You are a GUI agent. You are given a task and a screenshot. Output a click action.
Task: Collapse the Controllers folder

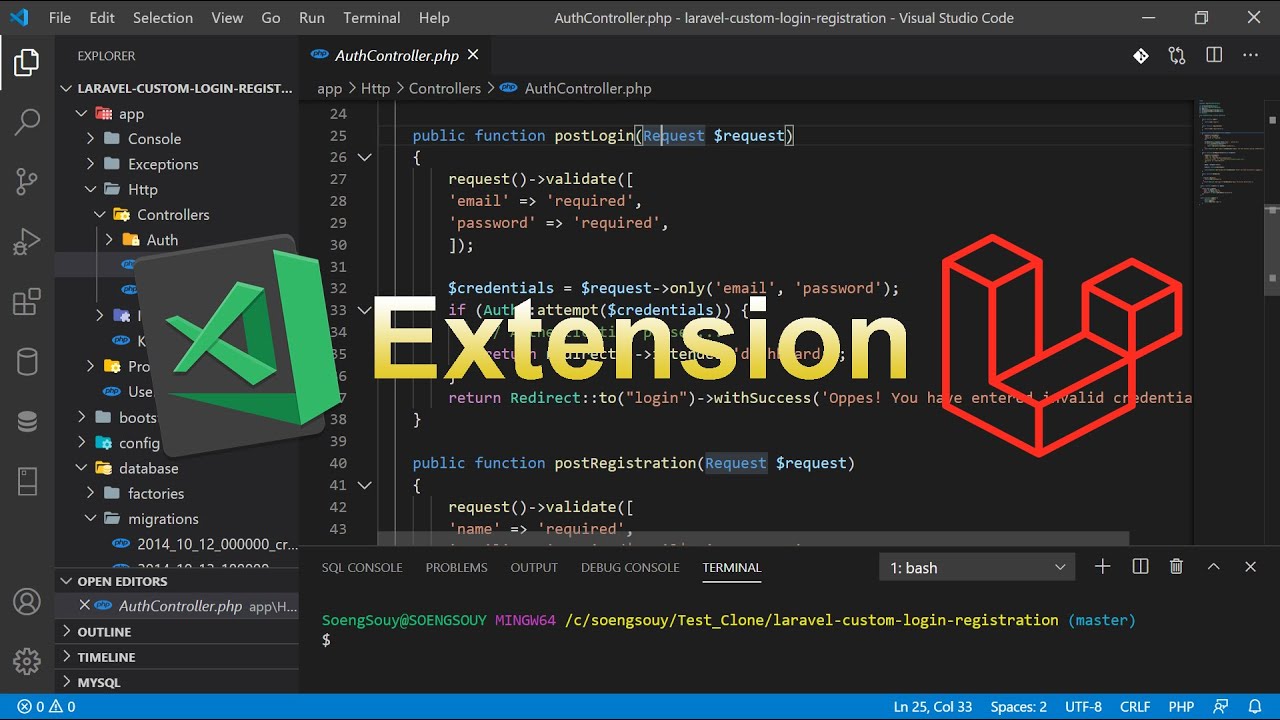(100, 214)
